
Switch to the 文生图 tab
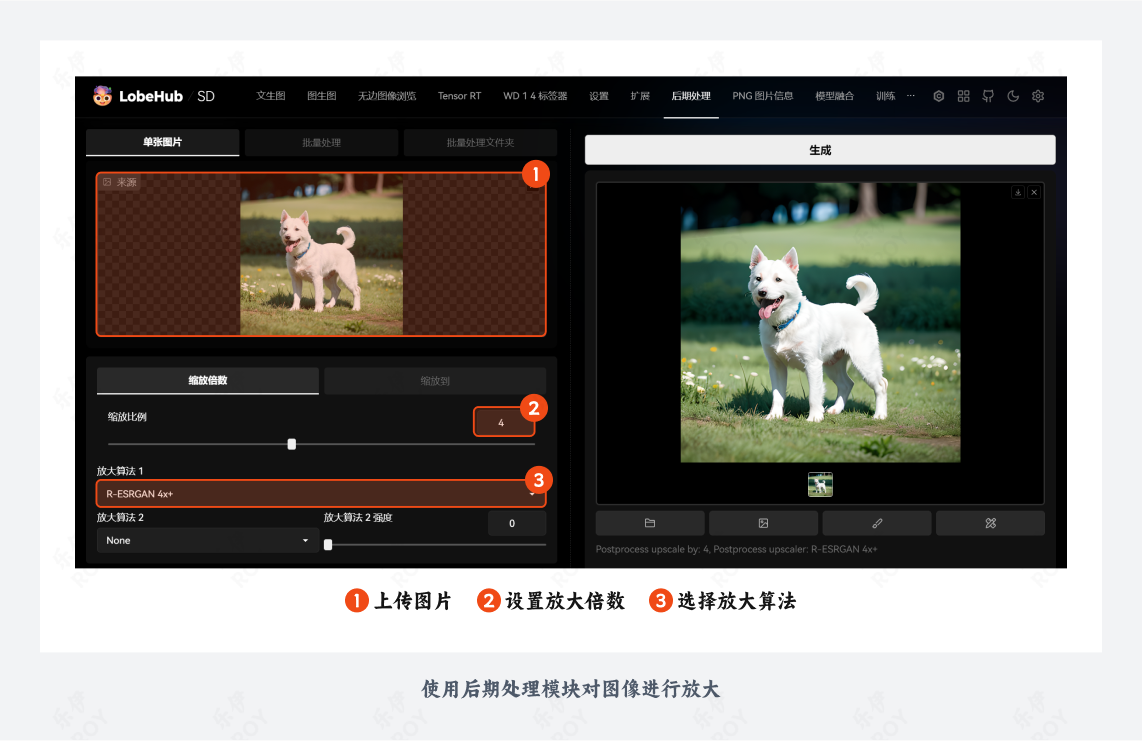click(x=271, y=96)
